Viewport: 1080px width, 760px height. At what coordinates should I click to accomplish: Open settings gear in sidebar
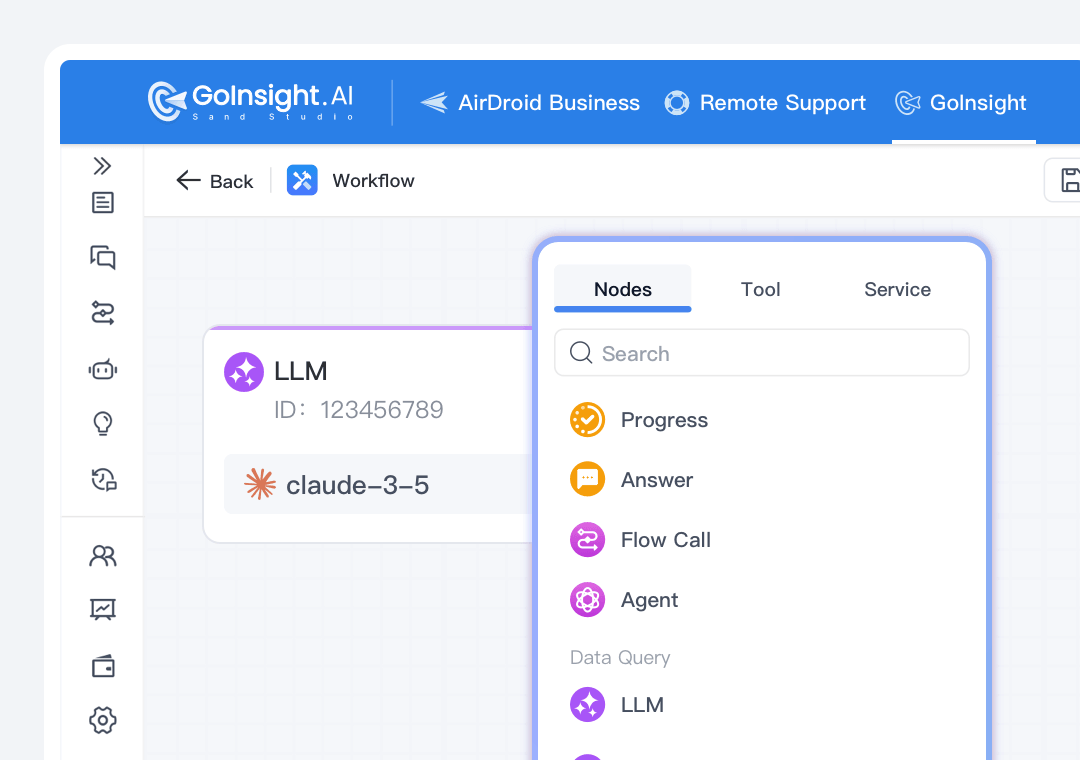102,720
